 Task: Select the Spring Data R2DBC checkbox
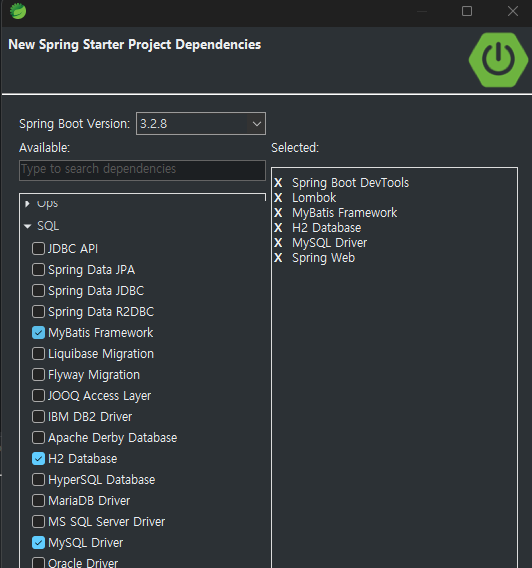[x=38, y=312]
